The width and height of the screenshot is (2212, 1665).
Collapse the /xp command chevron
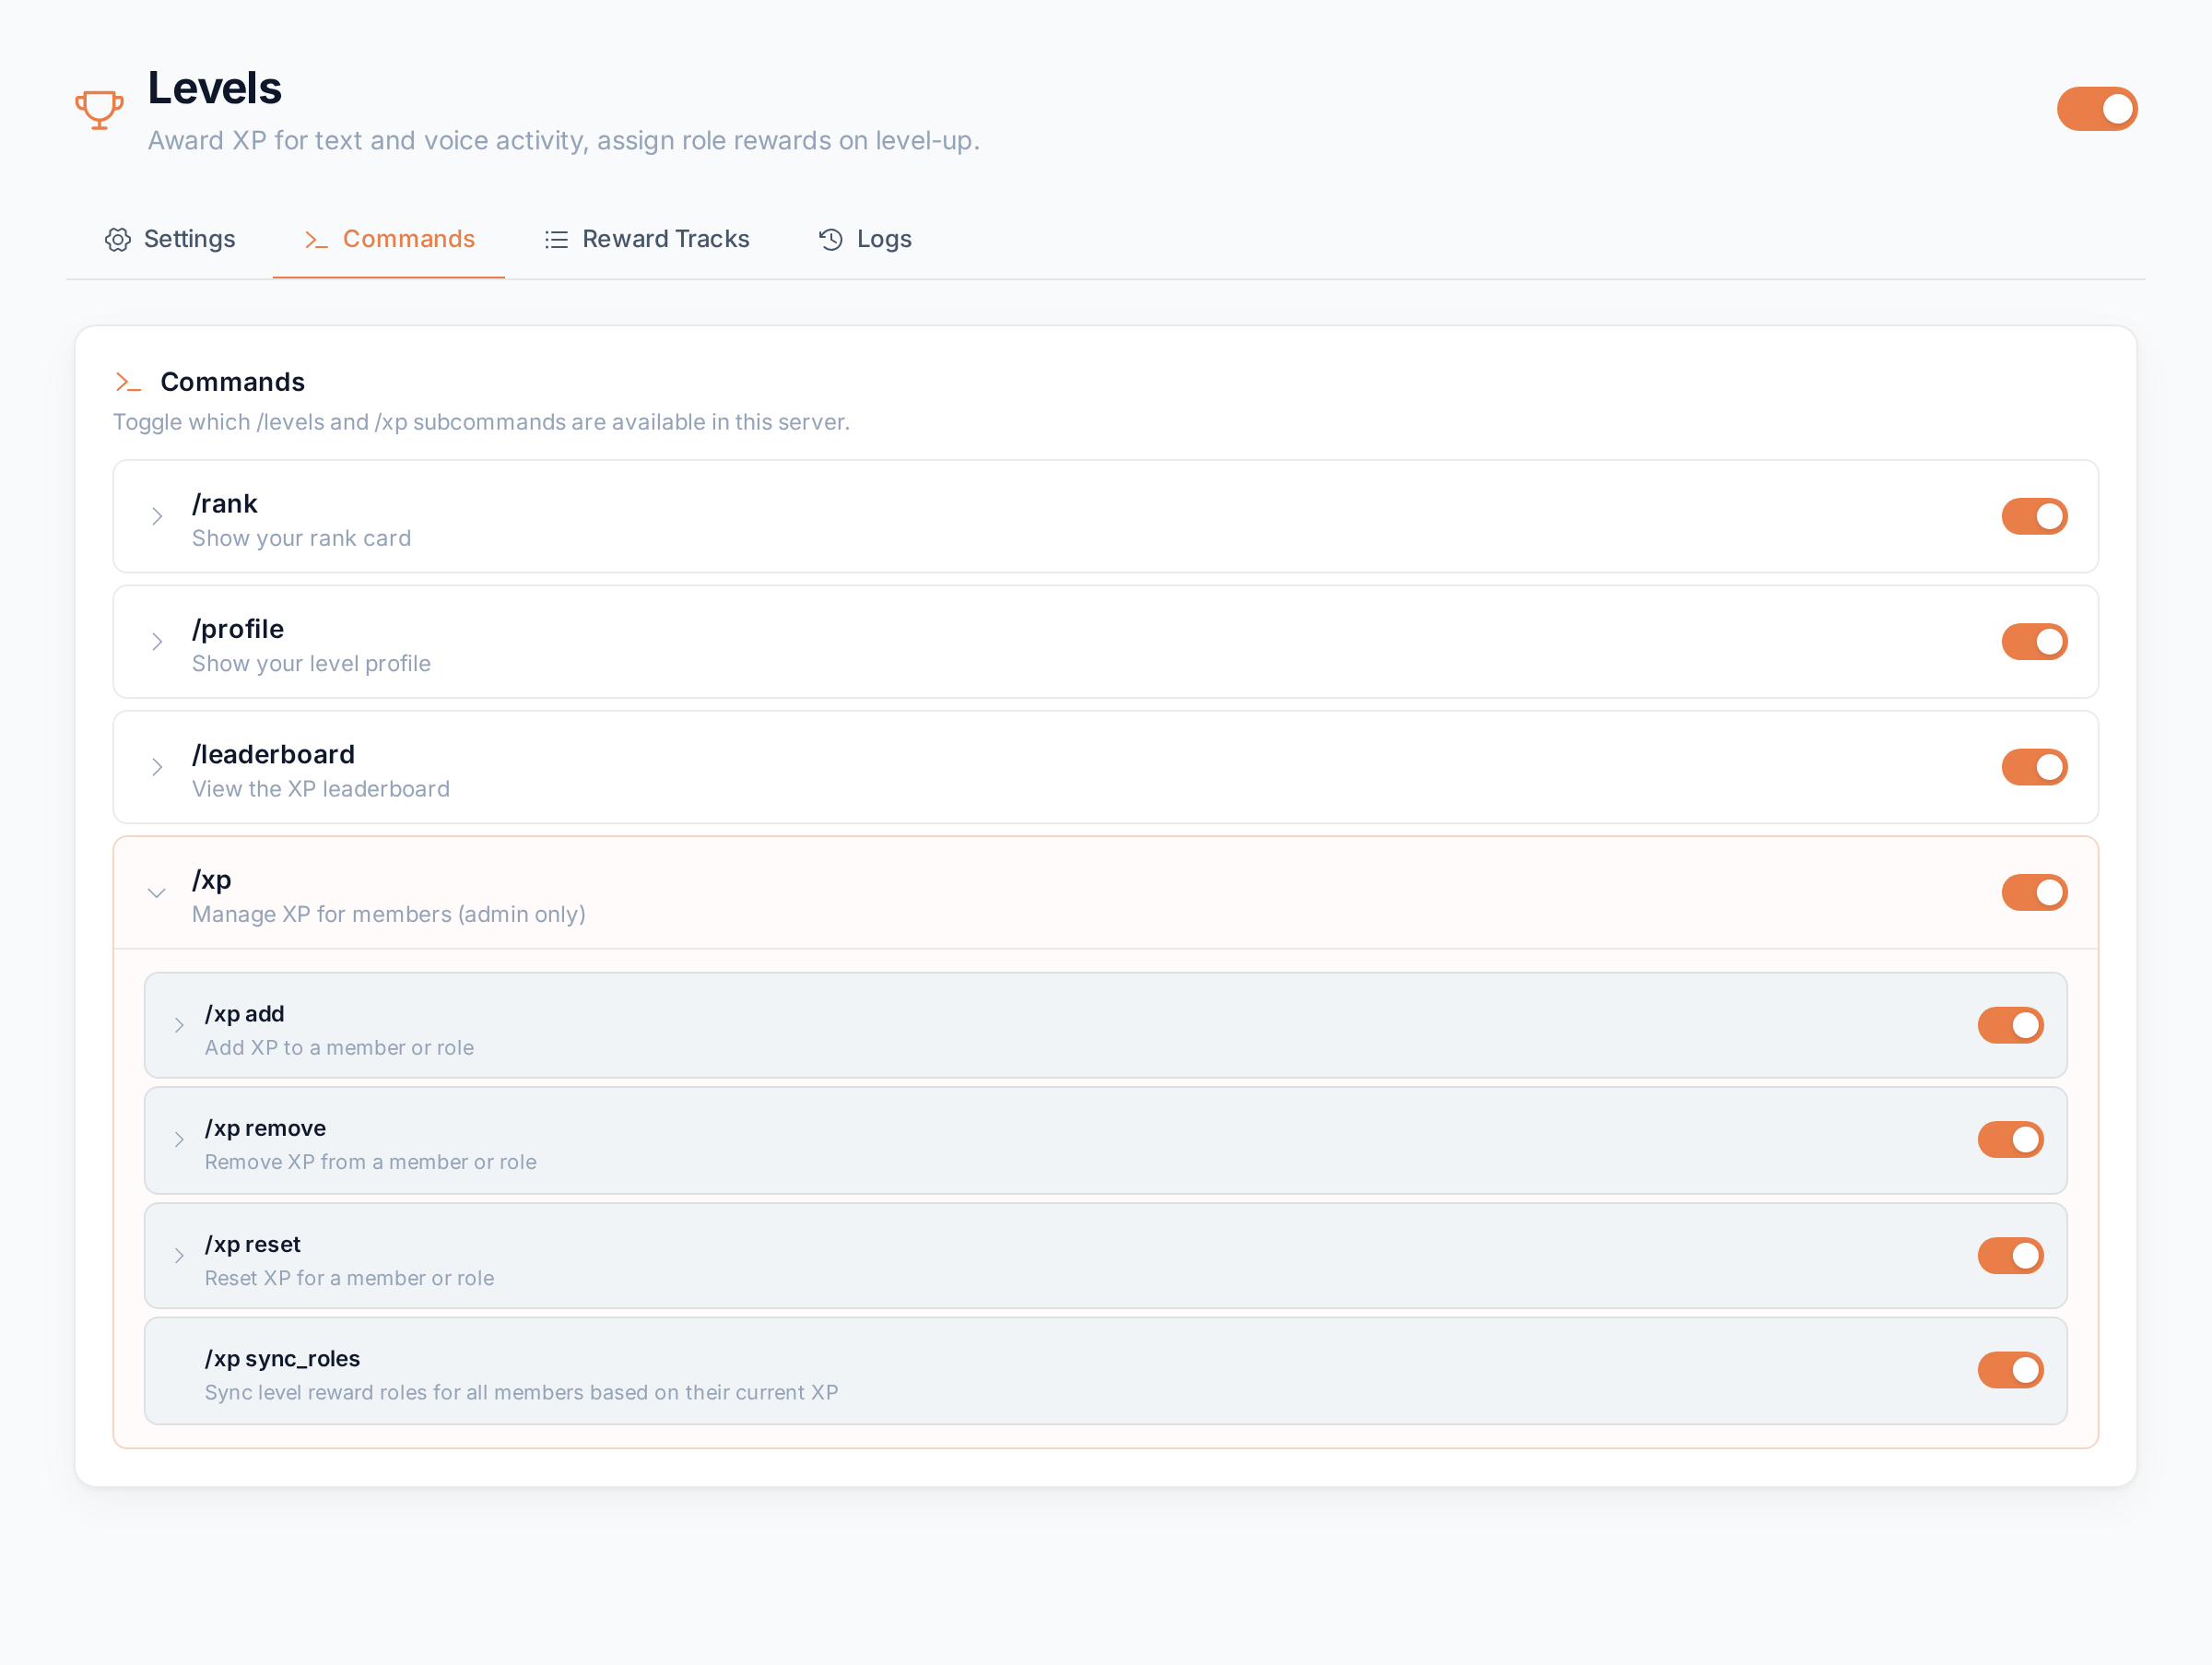pyautogui.click(x=157, y=892)
